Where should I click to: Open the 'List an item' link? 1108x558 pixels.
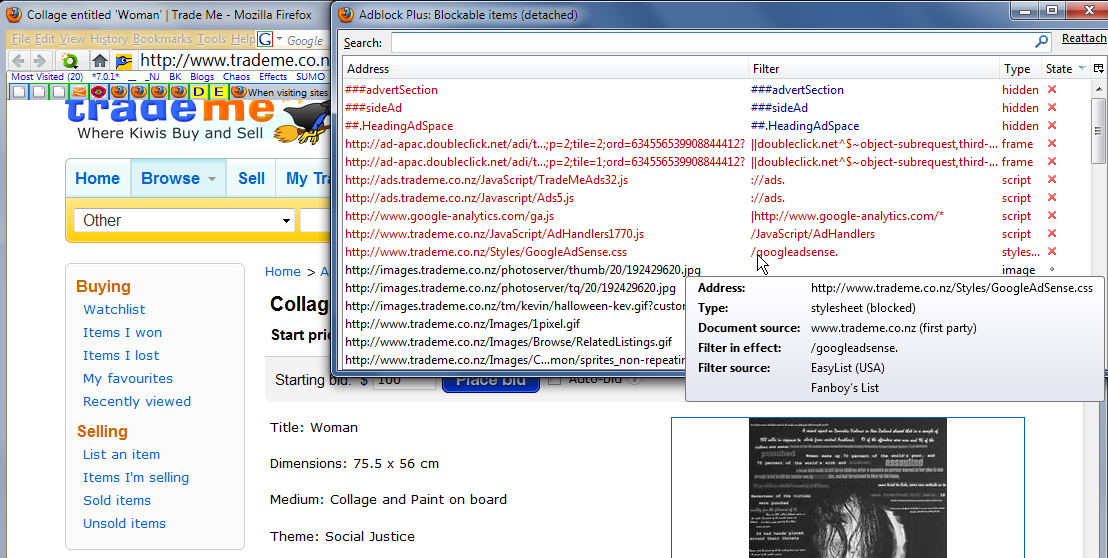click(122, 454)
